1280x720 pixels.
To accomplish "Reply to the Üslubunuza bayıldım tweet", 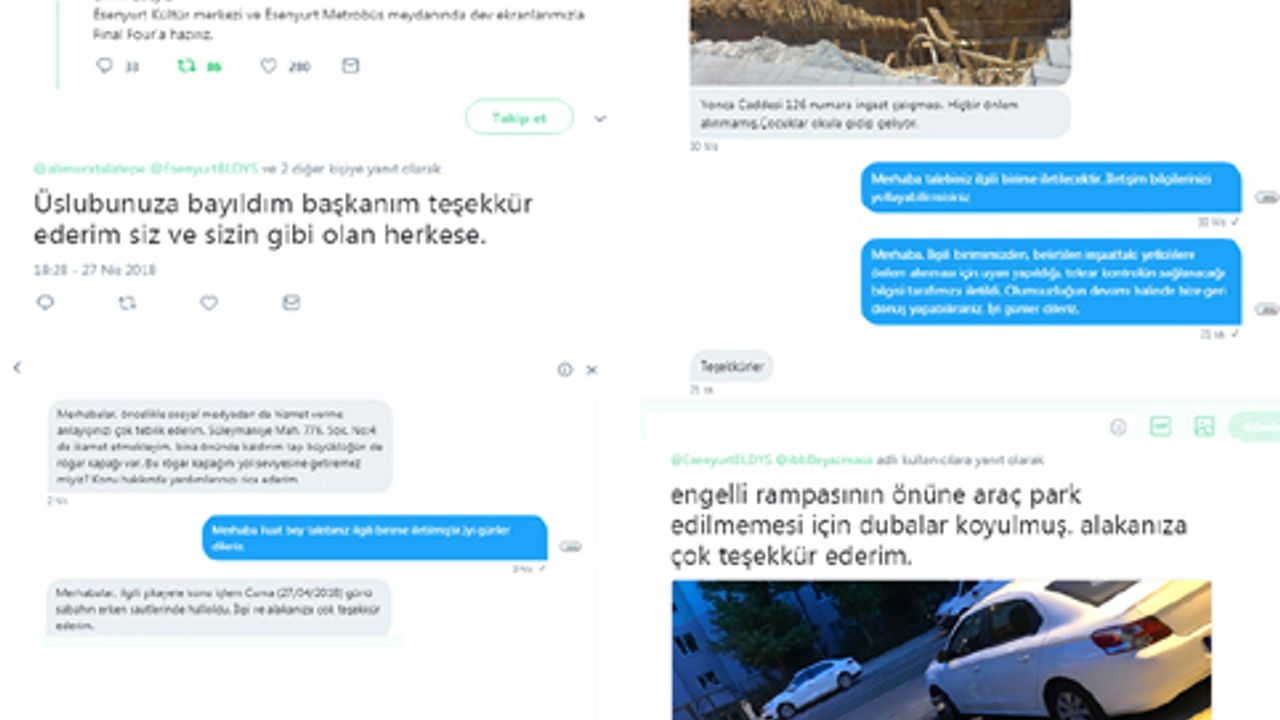I will click(x=45, y=302).
